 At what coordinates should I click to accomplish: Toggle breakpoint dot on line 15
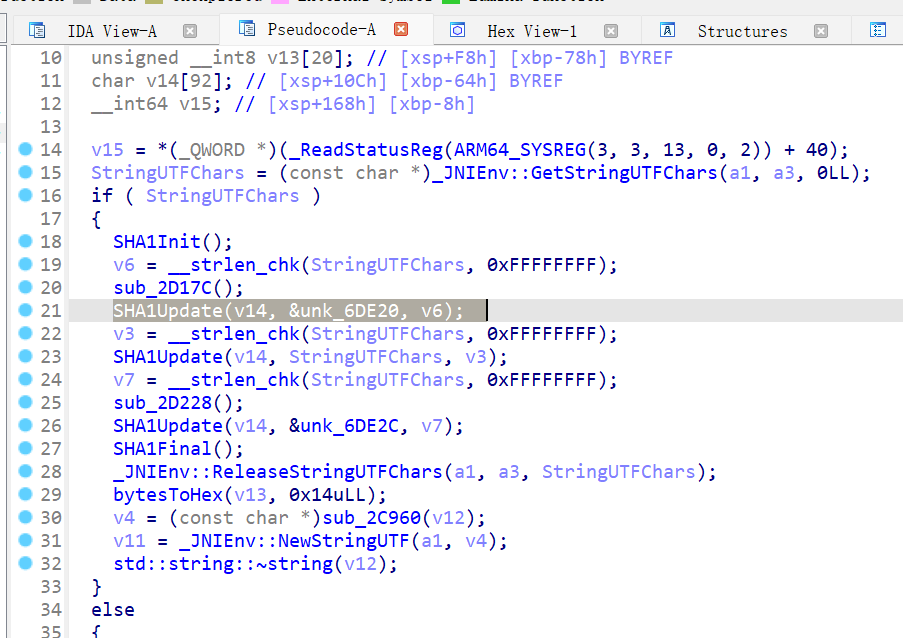pyautogui.click(x=25, y=172)
